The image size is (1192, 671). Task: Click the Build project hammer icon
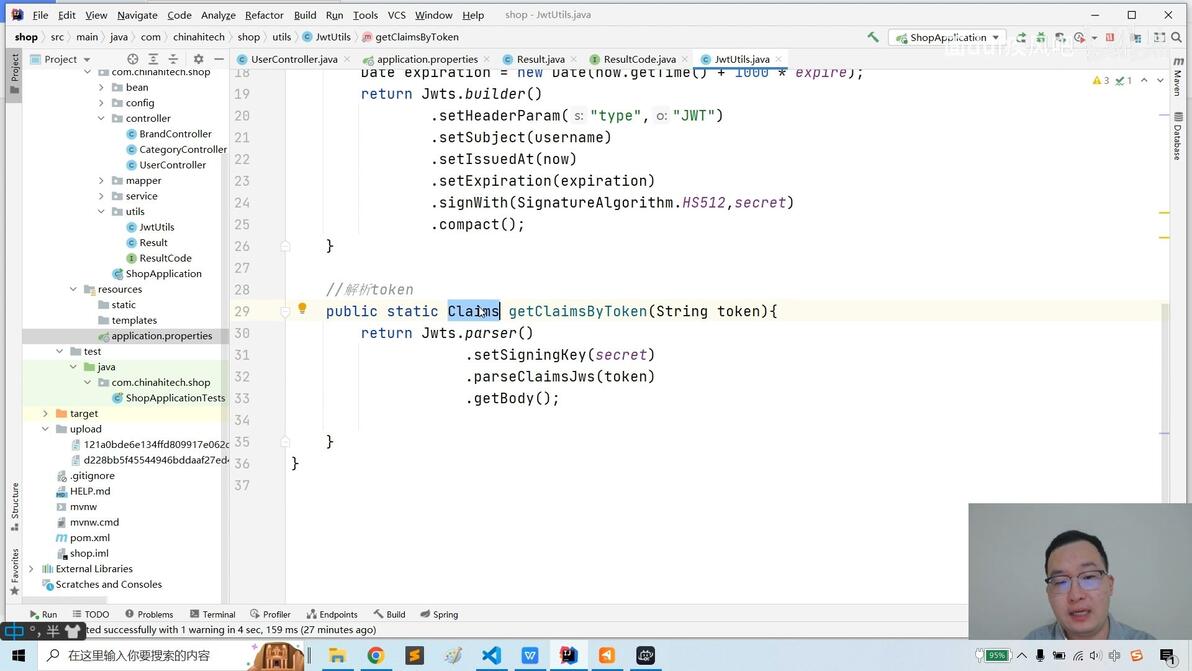coord(873,36)
